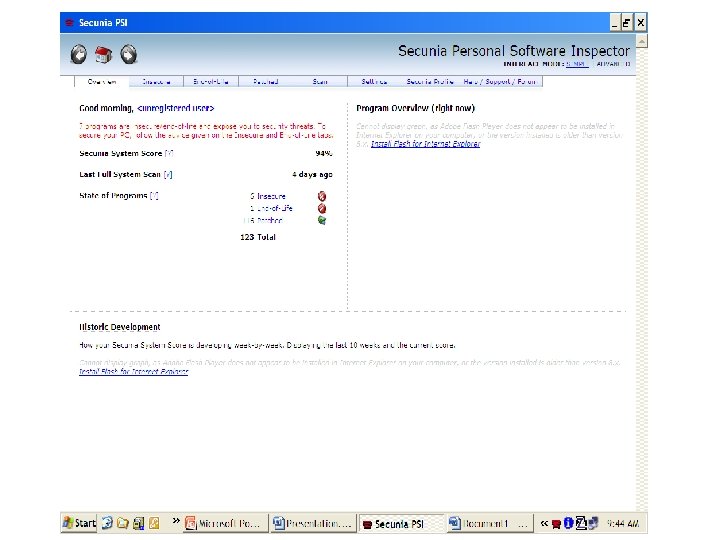Switch to Document1 taskbar button
Viewport: 720px width, 540px height.
tap(489, 523)
